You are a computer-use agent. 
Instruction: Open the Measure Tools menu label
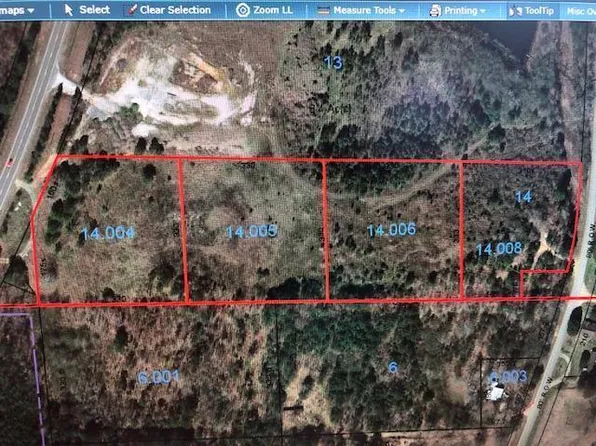point(365,11)
